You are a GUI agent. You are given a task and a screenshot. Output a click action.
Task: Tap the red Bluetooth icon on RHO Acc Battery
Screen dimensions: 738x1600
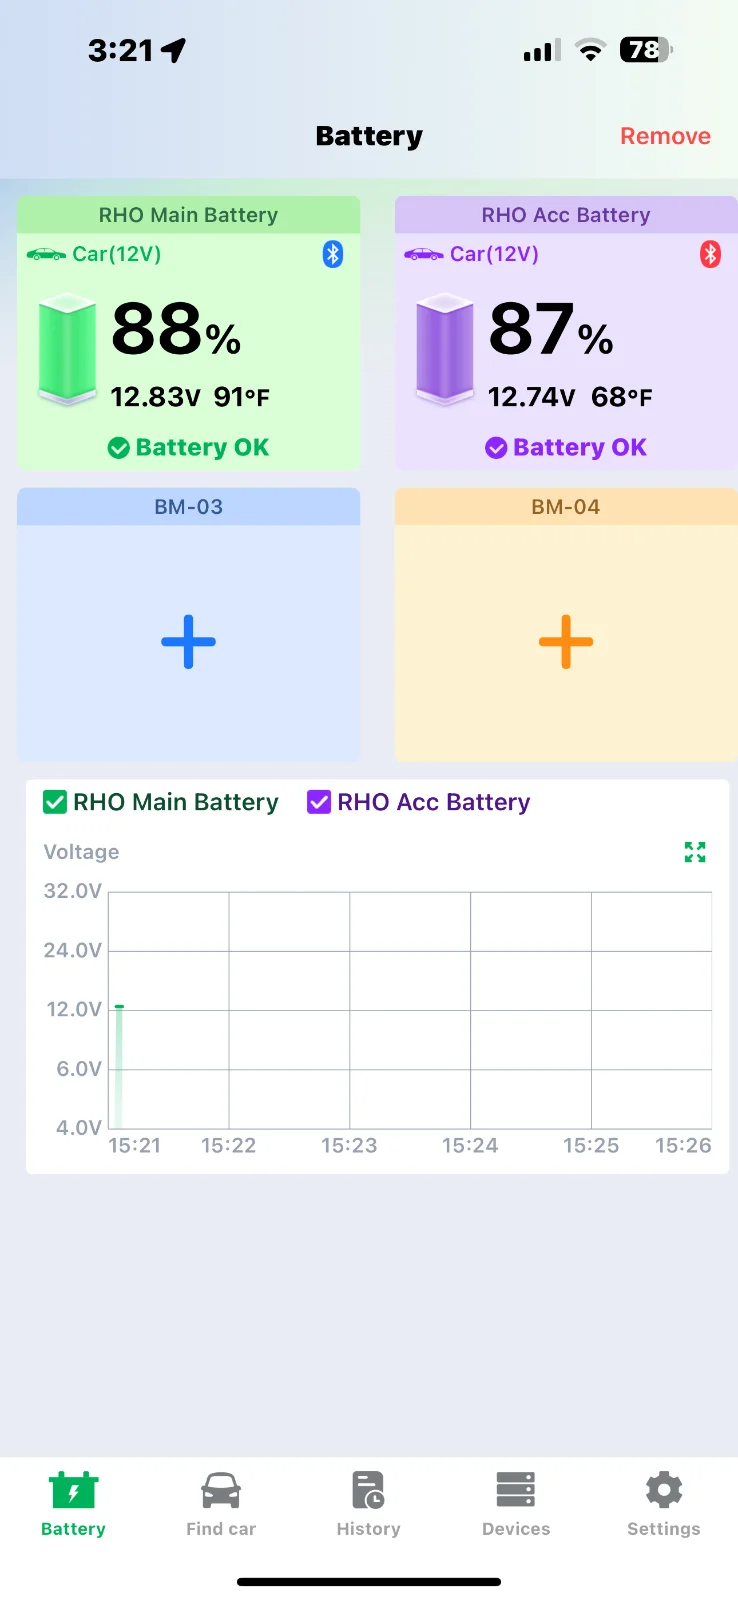(710, 254)
